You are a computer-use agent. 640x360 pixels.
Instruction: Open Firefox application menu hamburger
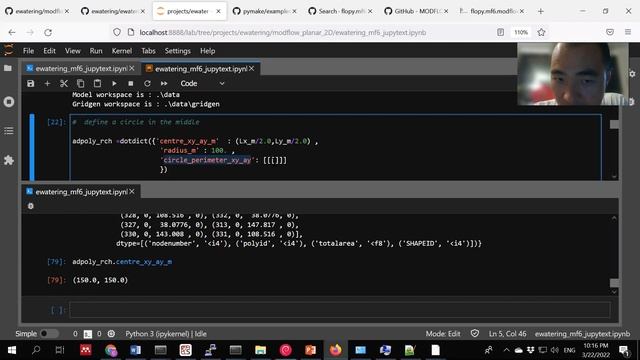point(628,32)
